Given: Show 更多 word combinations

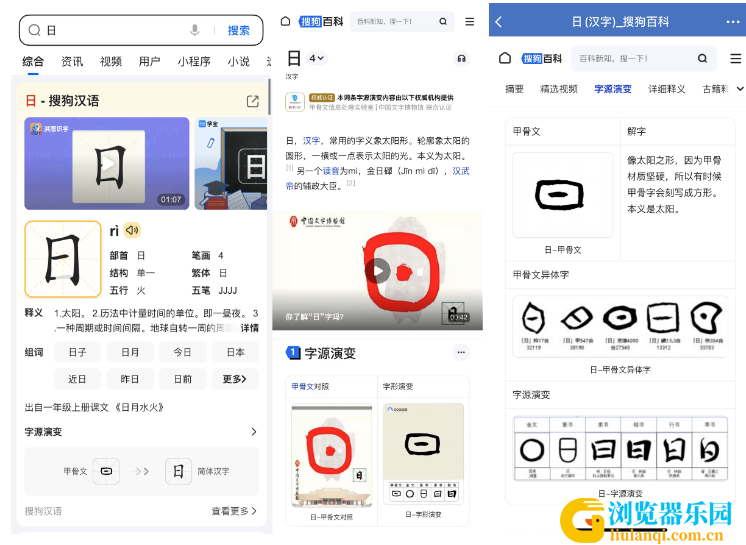Looking at the screenshot, I should coord(235,379).
